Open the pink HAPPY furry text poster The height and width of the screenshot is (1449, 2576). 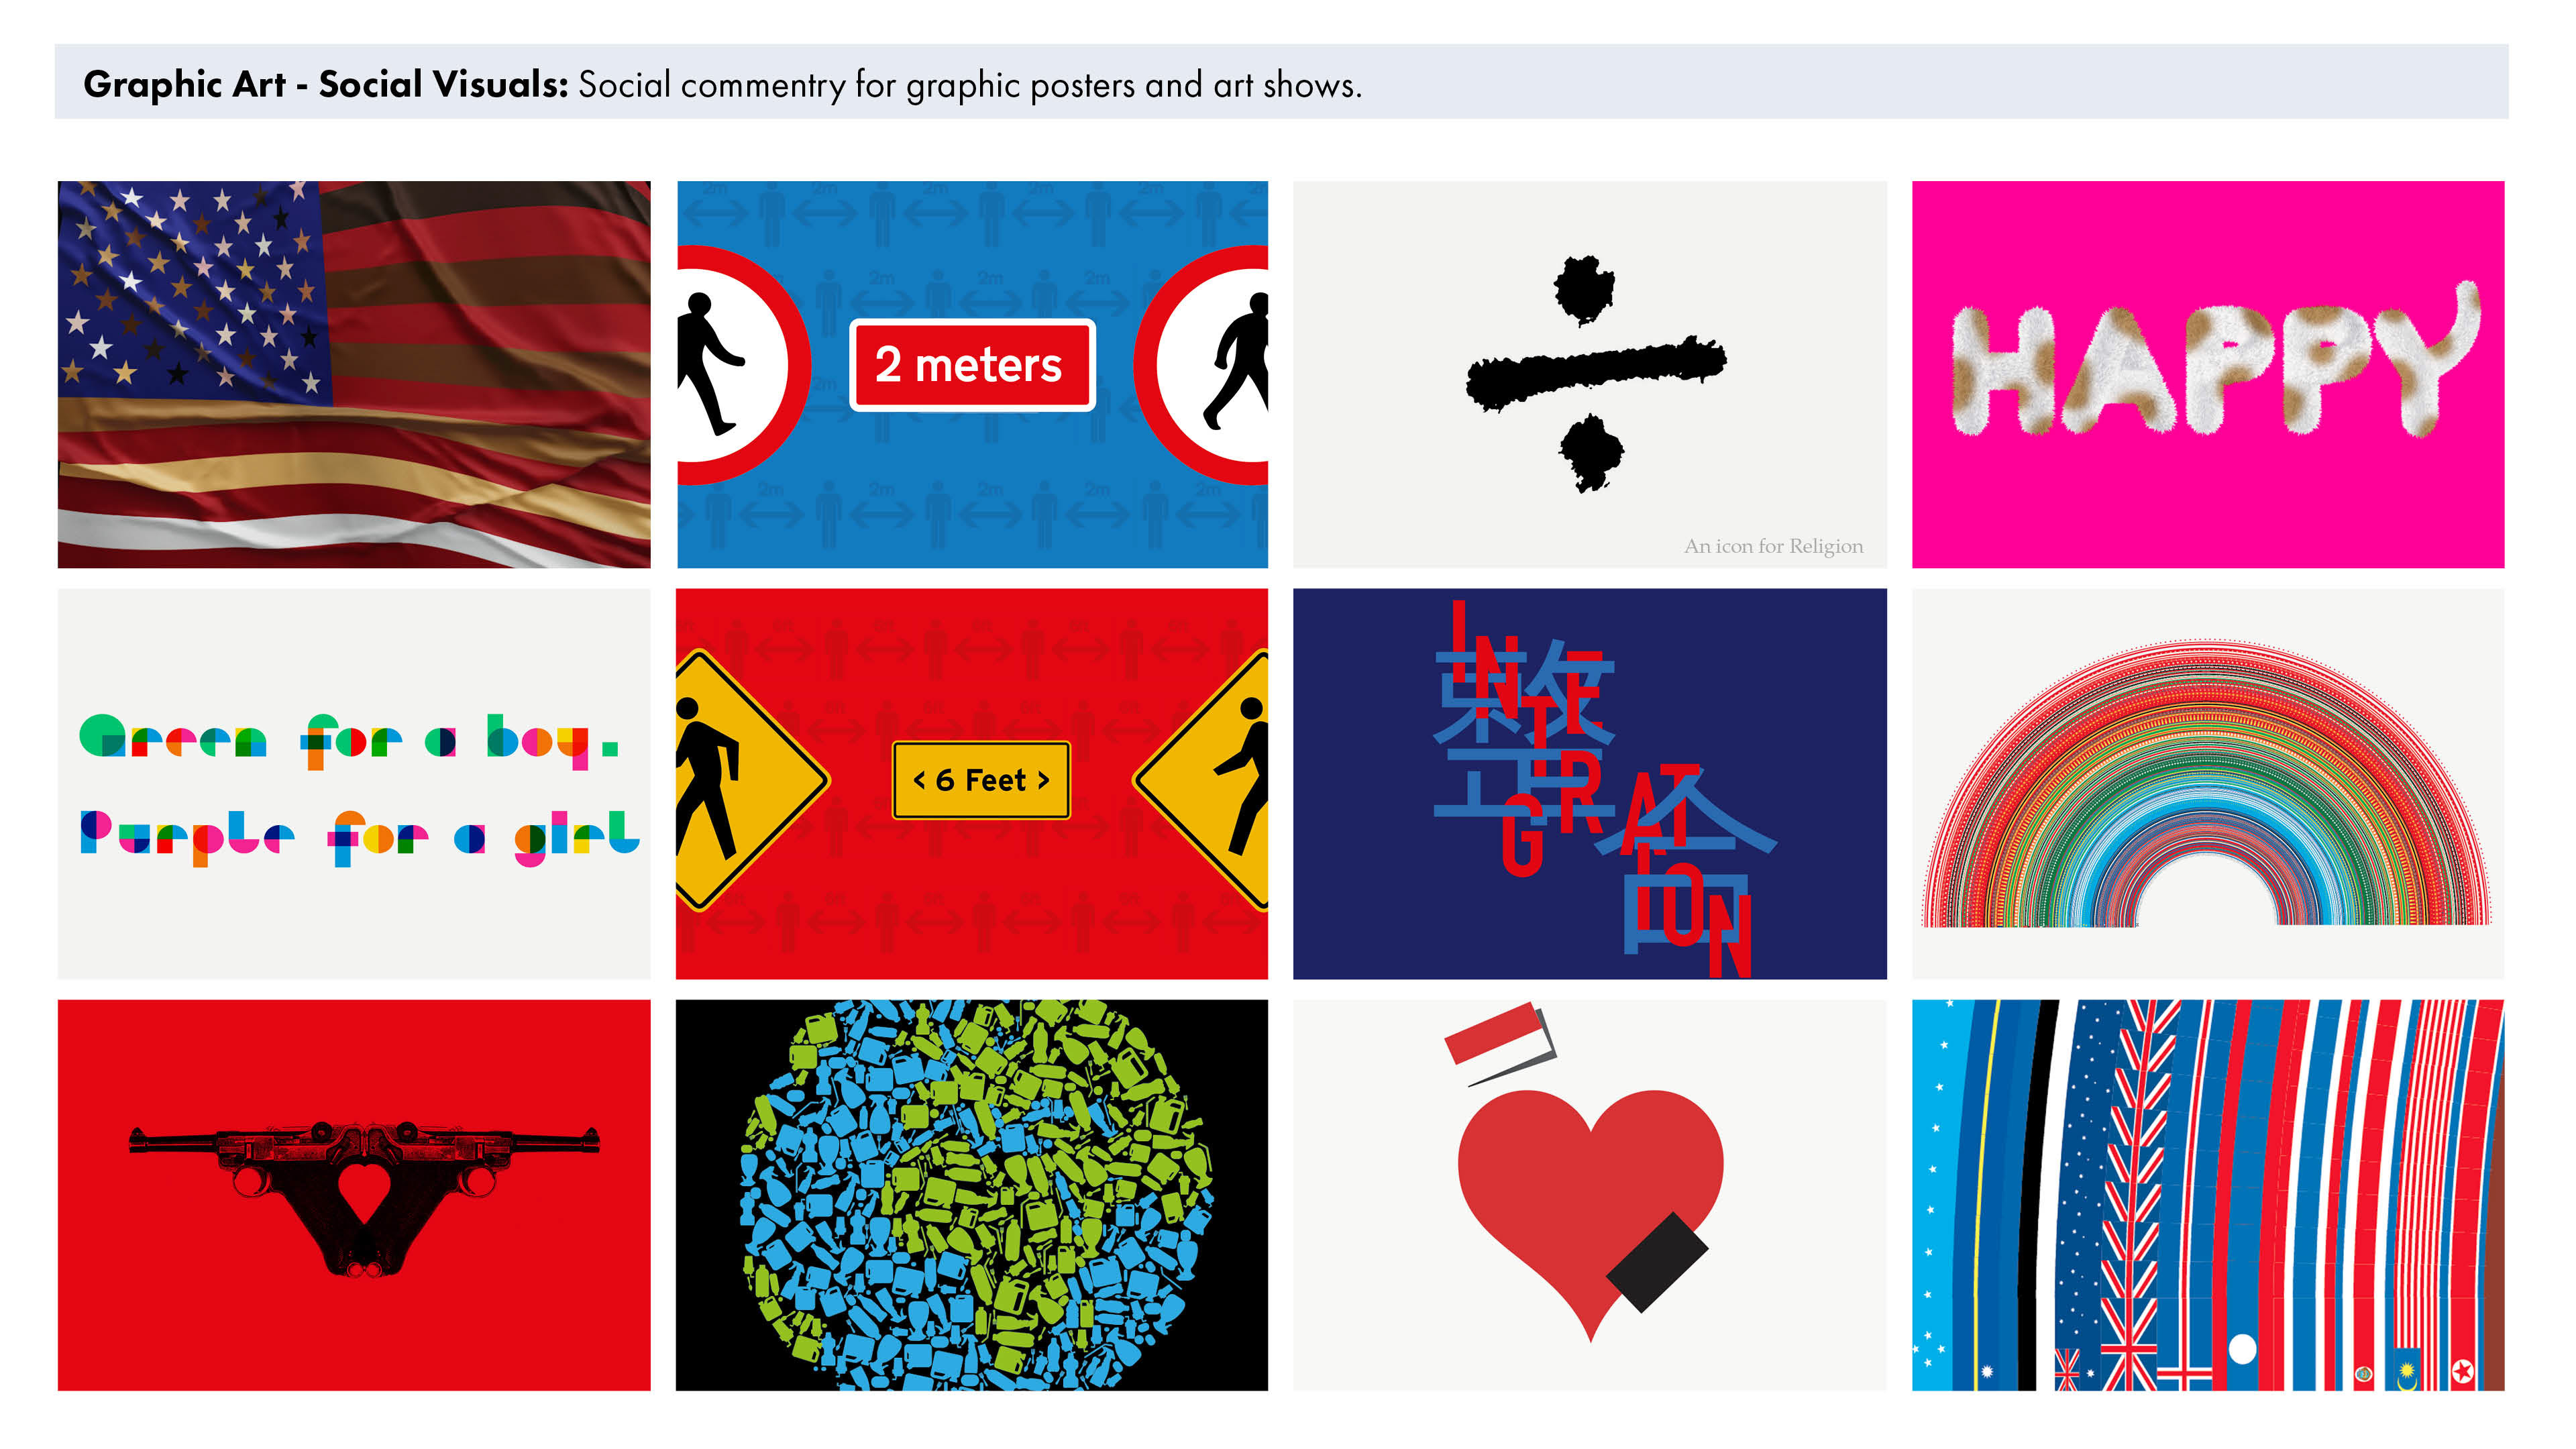(2208, 374)
